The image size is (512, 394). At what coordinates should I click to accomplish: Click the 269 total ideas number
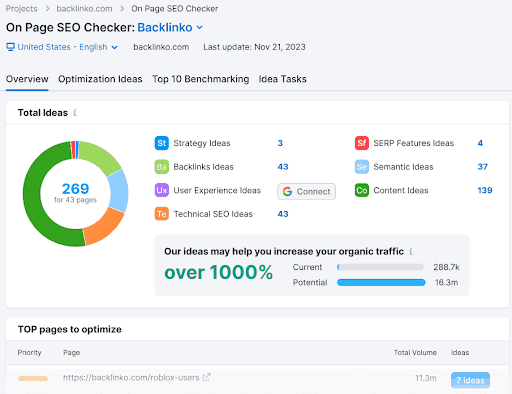[75, 189]
